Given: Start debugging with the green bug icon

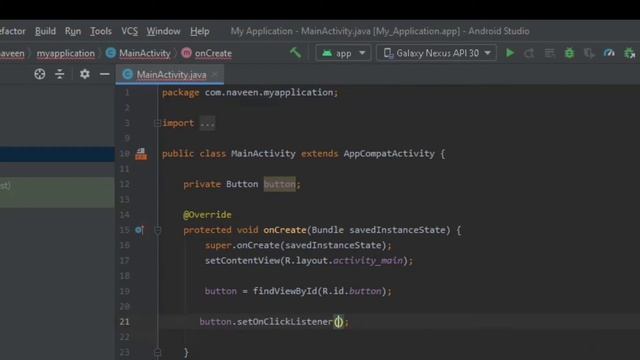Looking at the screenshot, I should tap(569, 53).
